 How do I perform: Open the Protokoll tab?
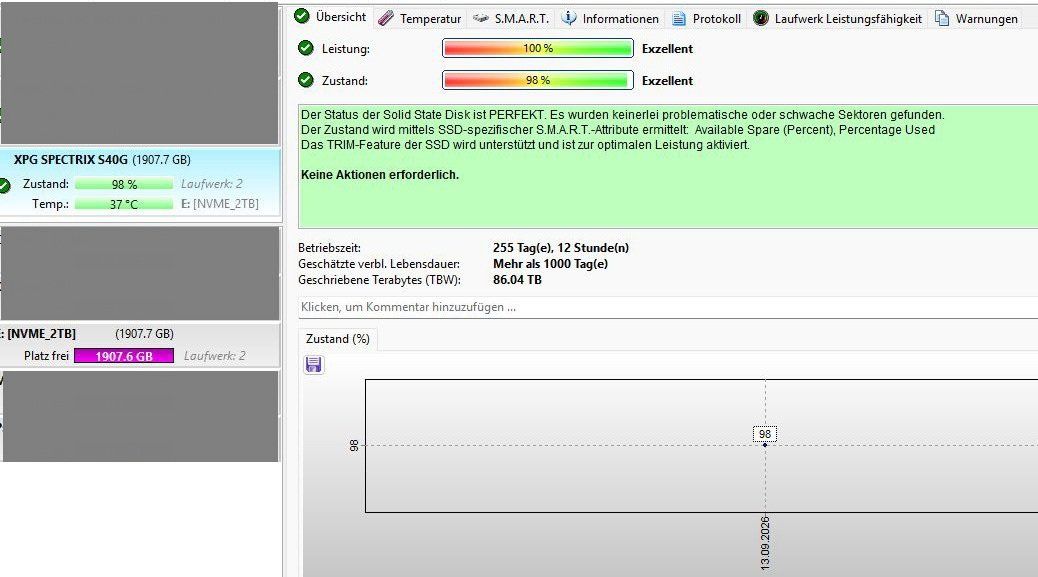point(706,19)
